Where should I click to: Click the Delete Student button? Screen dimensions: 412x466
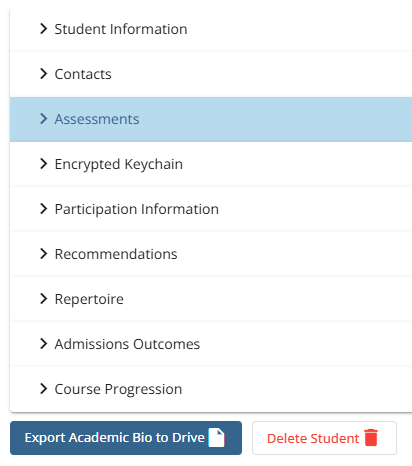click(324, 438)
